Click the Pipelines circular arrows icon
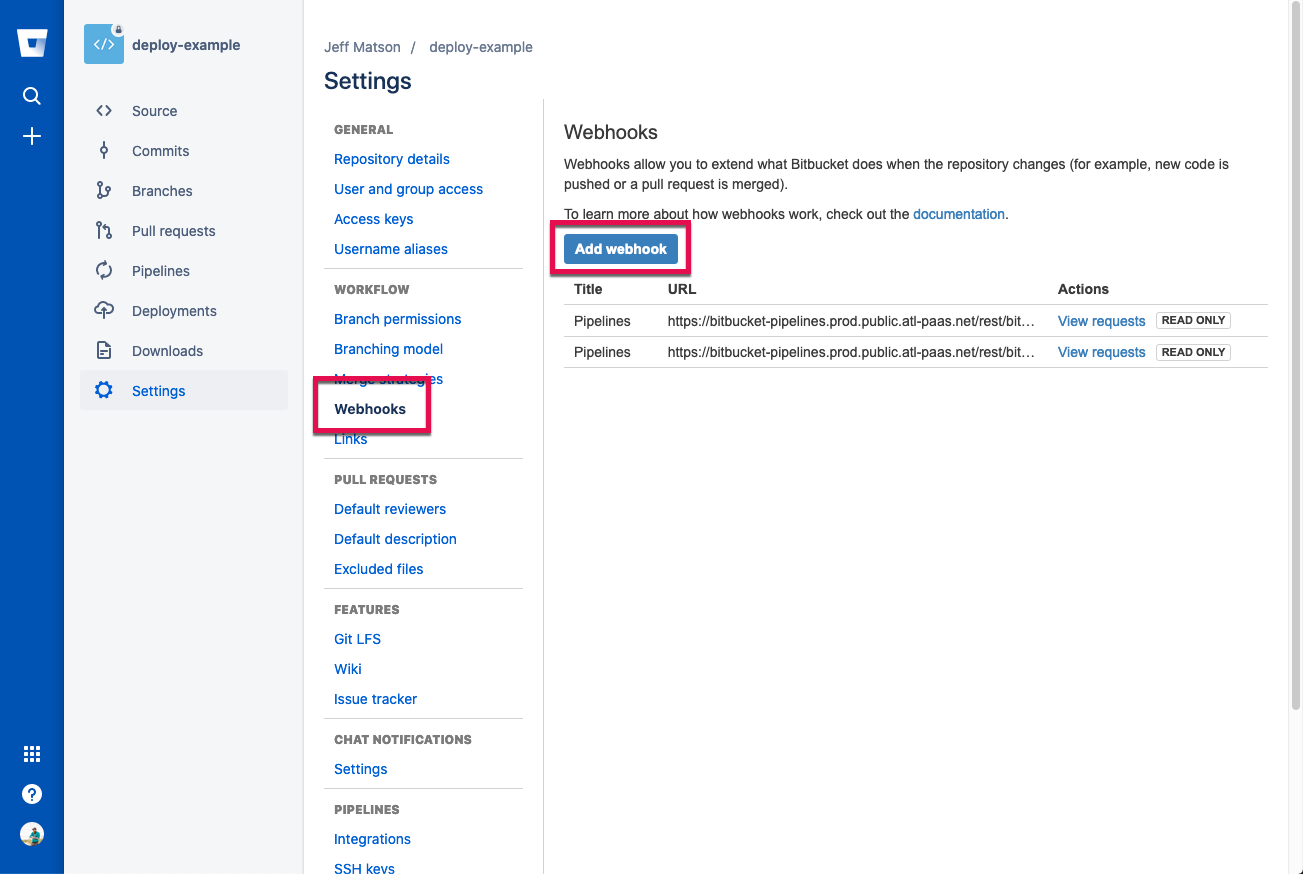 [104, 271]
